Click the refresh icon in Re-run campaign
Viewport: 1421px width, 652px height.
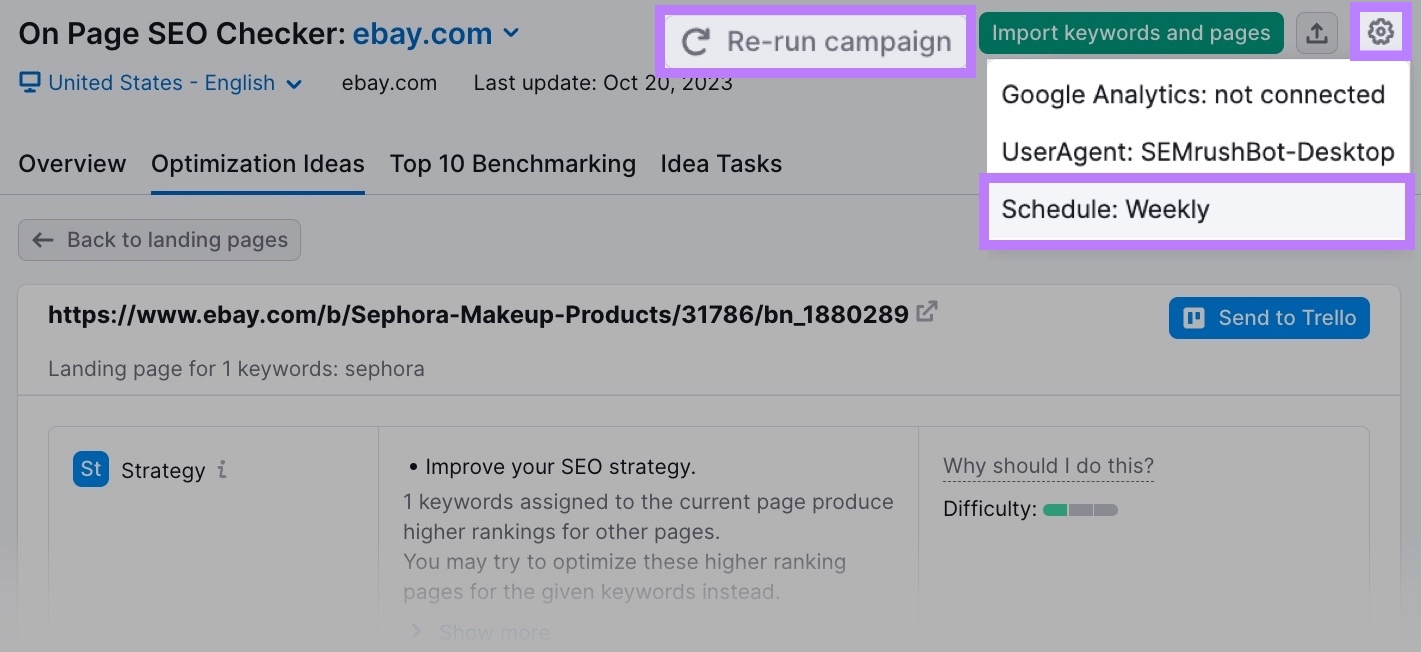[696, 42]
